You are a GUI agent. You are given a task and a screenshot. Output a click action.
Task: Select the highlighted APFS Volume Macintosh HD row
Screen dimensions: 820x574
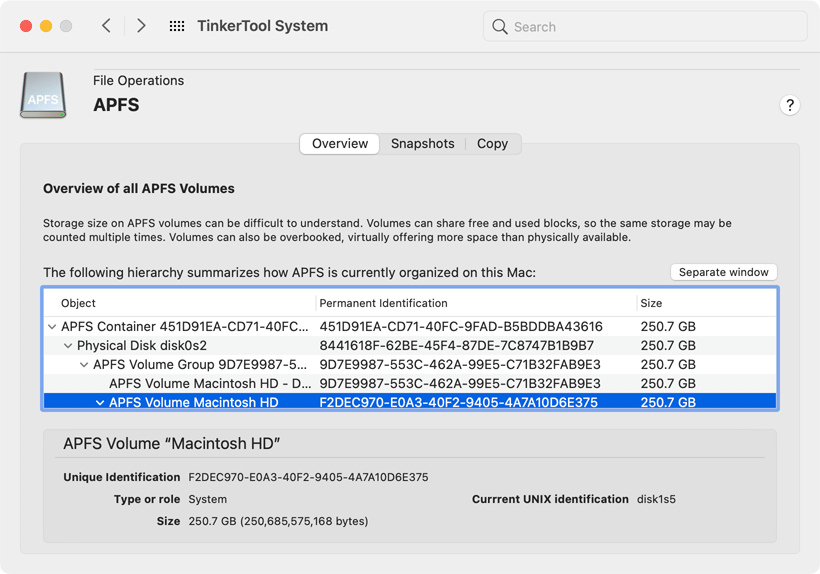(x=410, y=402)
